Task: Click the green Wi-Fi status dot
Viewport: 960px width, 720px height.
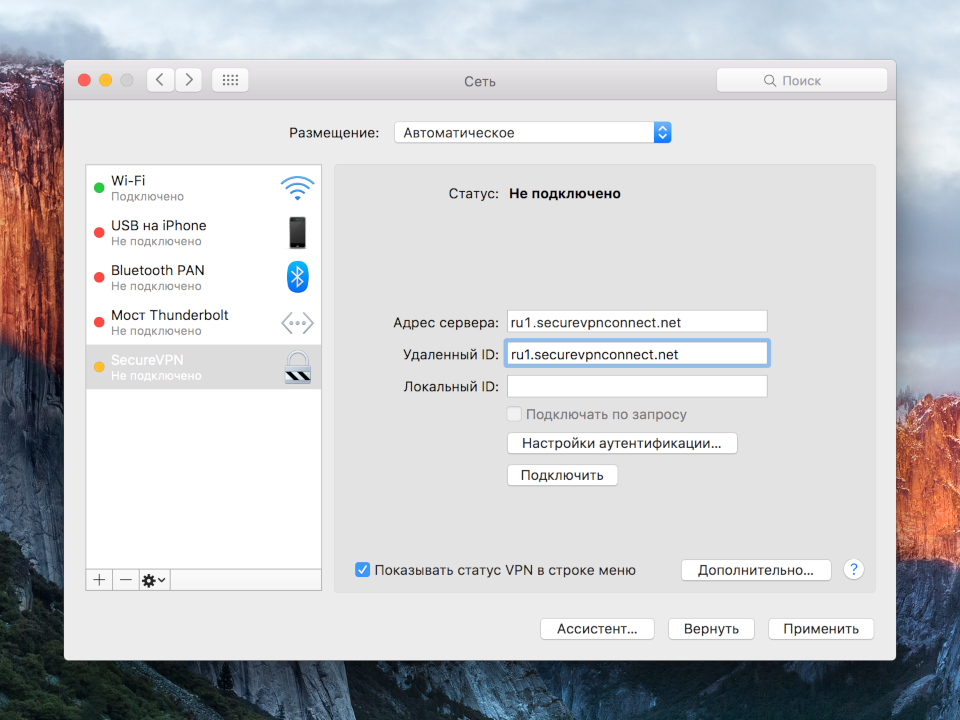Action: (x=99, y=188)
